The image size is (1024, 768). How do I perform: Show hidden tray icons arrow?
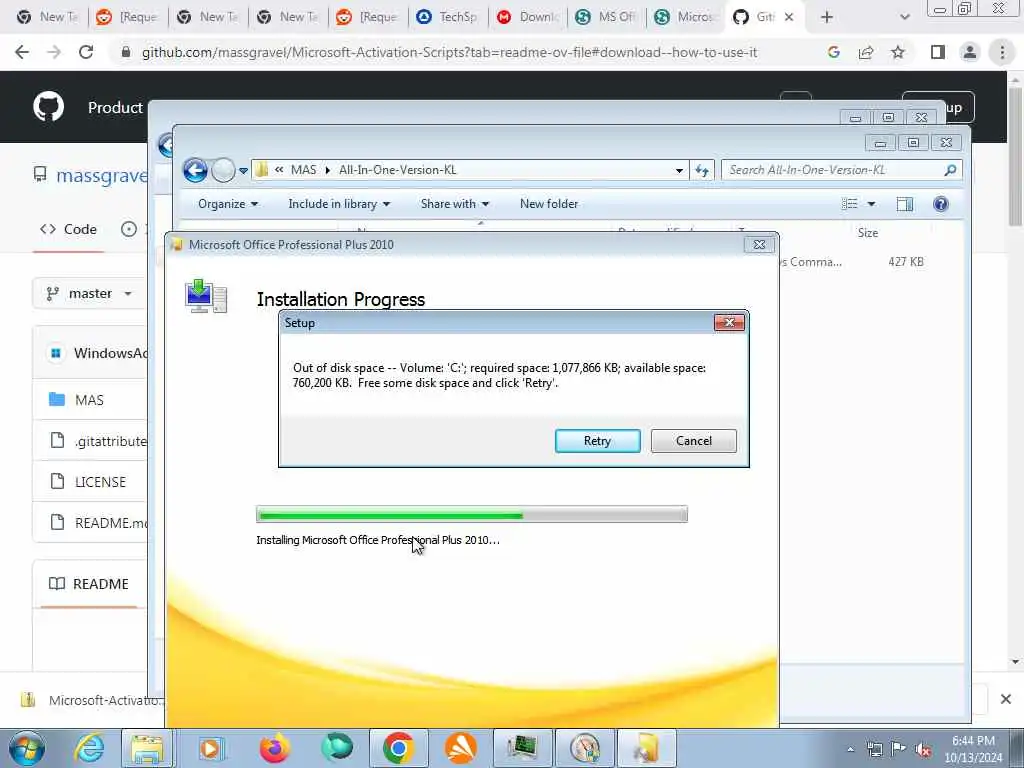tap(850, 750)
